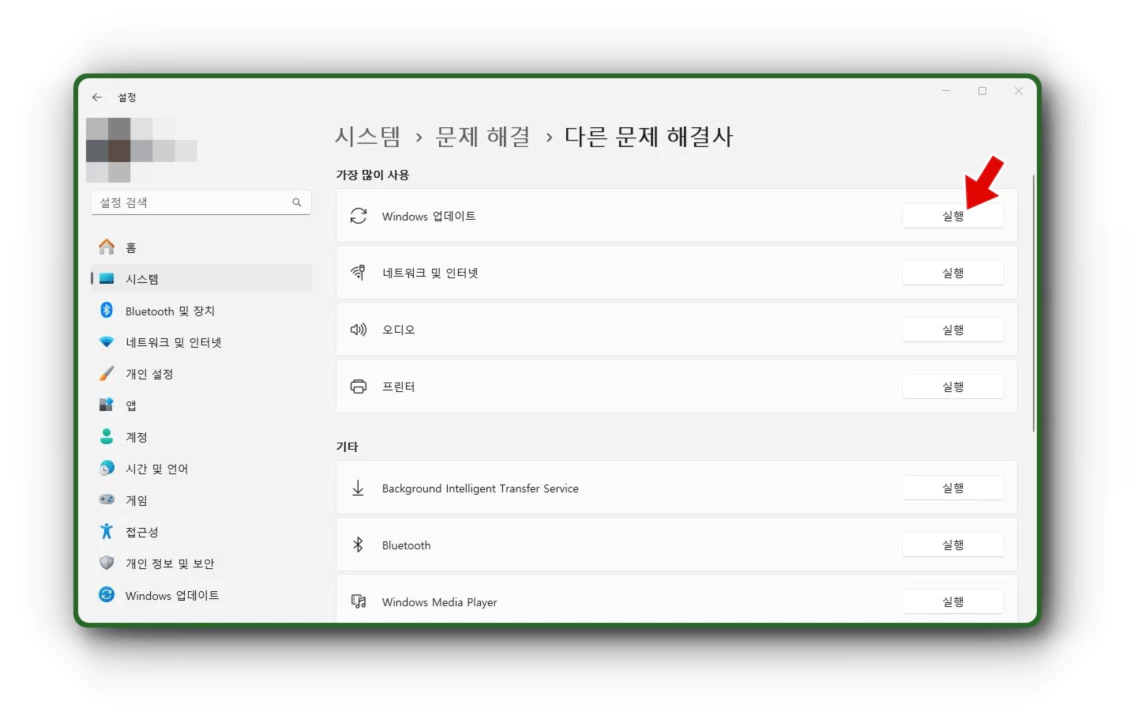Image resolution: width=1134 pixels, height=720 pixels.
Task: Click the 기타 section heading
Action: [x=347, y=447]
